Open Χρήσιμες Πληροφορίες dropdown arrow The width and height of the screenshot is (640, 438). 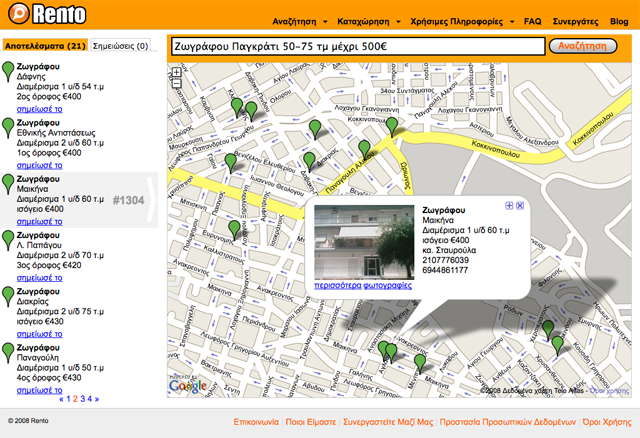pos(512,22)
